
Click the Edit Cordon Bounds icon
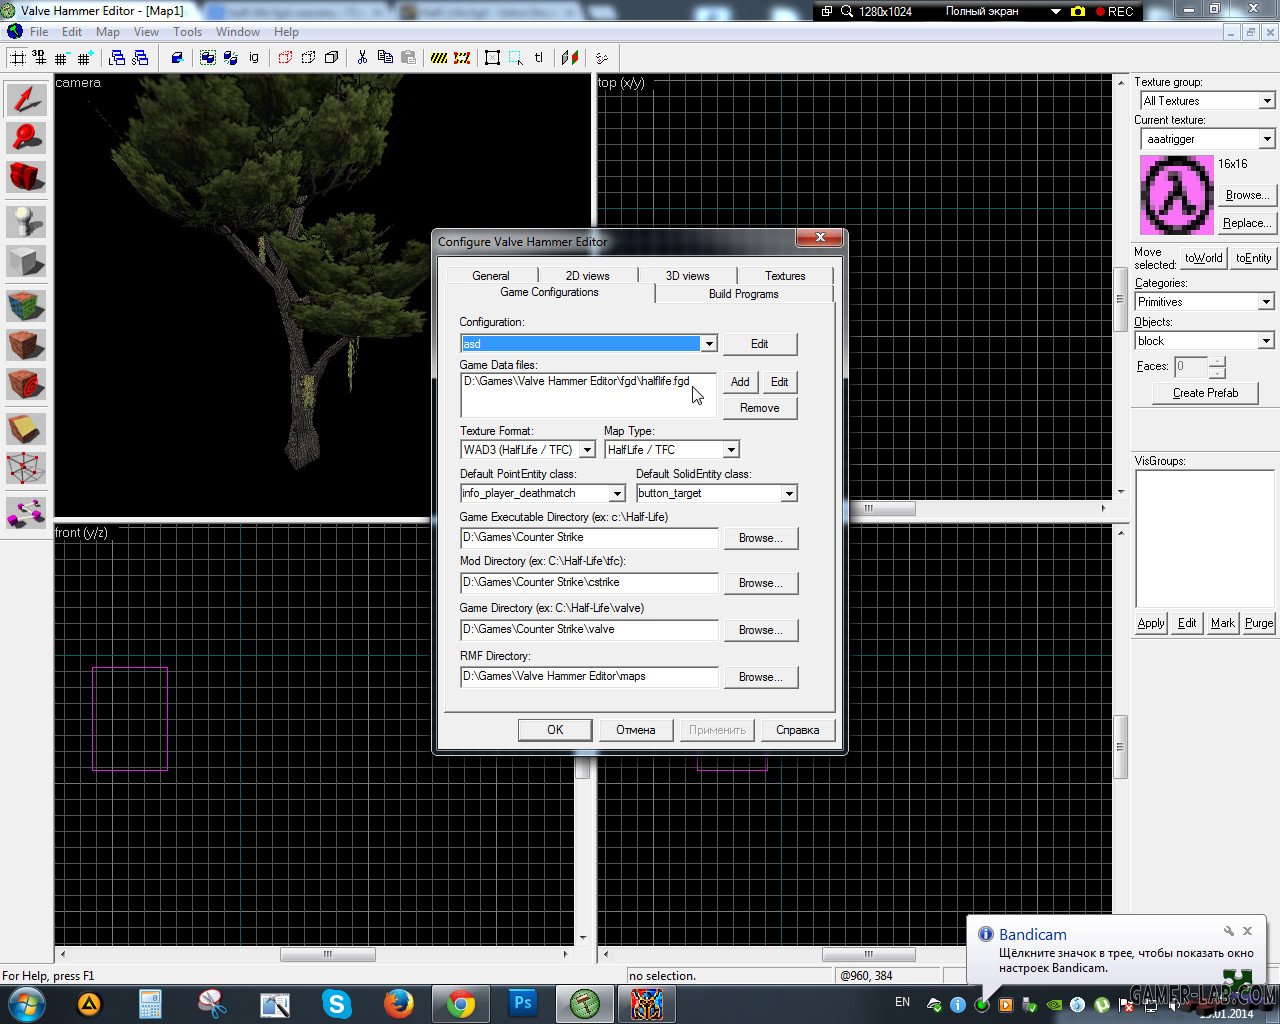tap(462, 58)
